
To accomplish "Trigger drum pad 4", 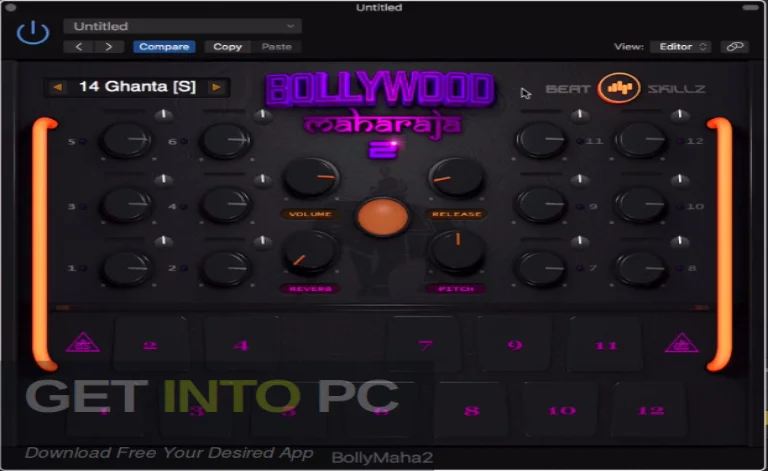I will point(241,345).
